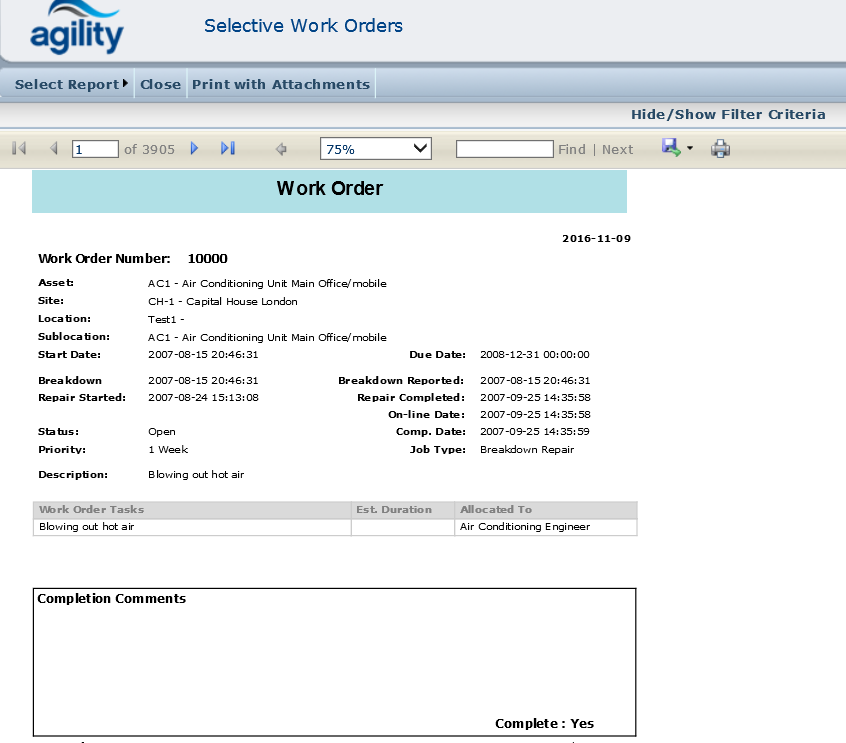The image size is (846, 743).
Task: Click the Close menu item
Action: point(160,84)
